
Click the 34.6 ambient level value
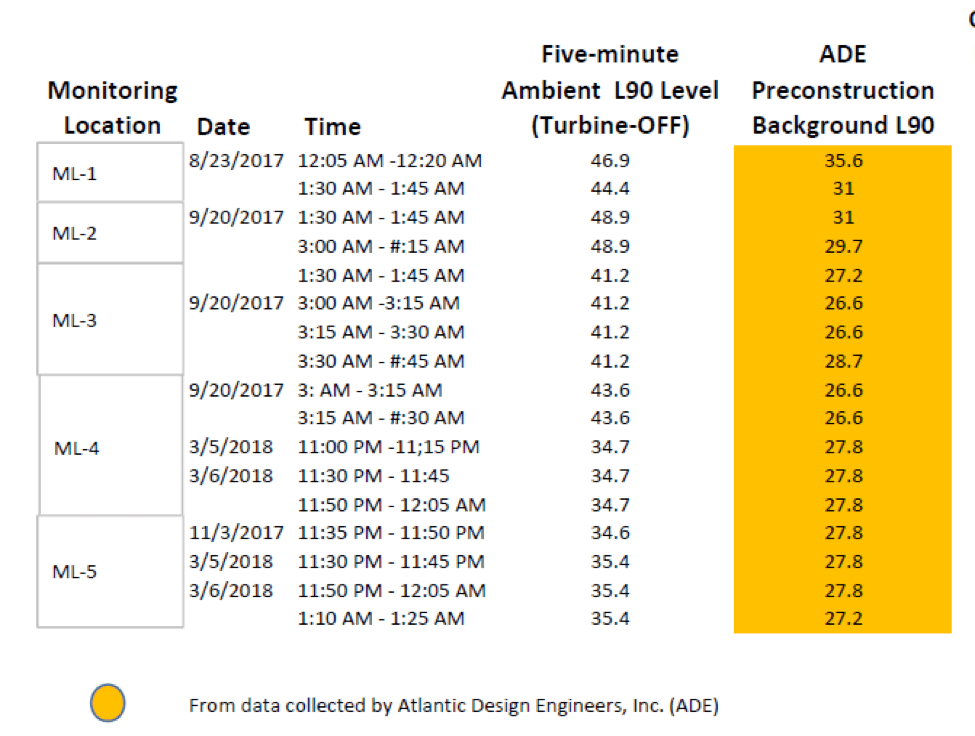click(610, 533)
